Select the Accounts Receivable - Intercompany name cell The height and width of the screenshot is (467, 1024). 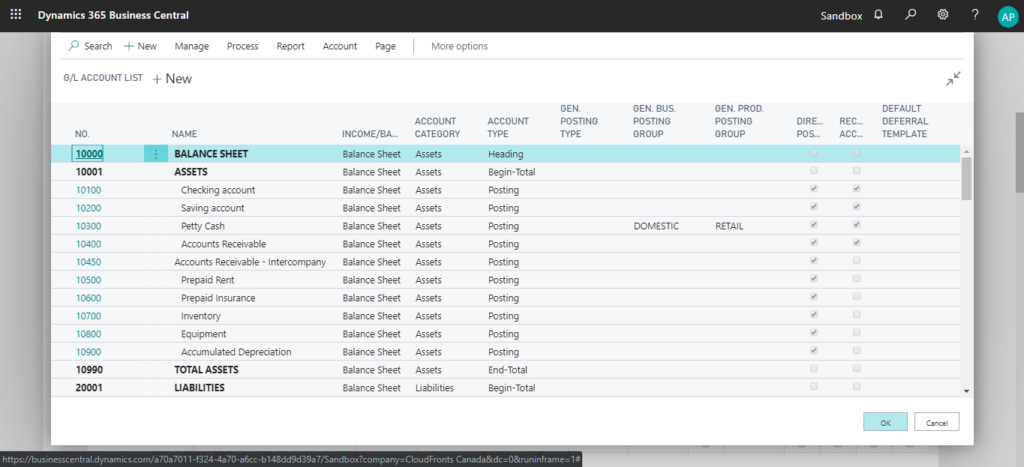coord(250,262)
